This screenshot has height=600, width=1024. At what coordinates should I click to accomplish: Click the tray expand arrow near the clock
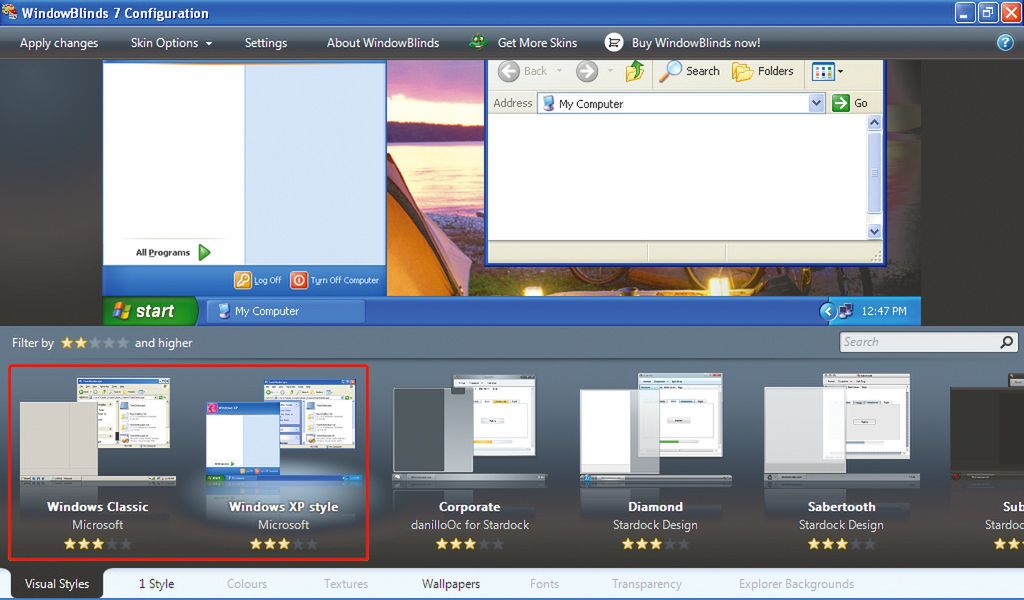827,311
